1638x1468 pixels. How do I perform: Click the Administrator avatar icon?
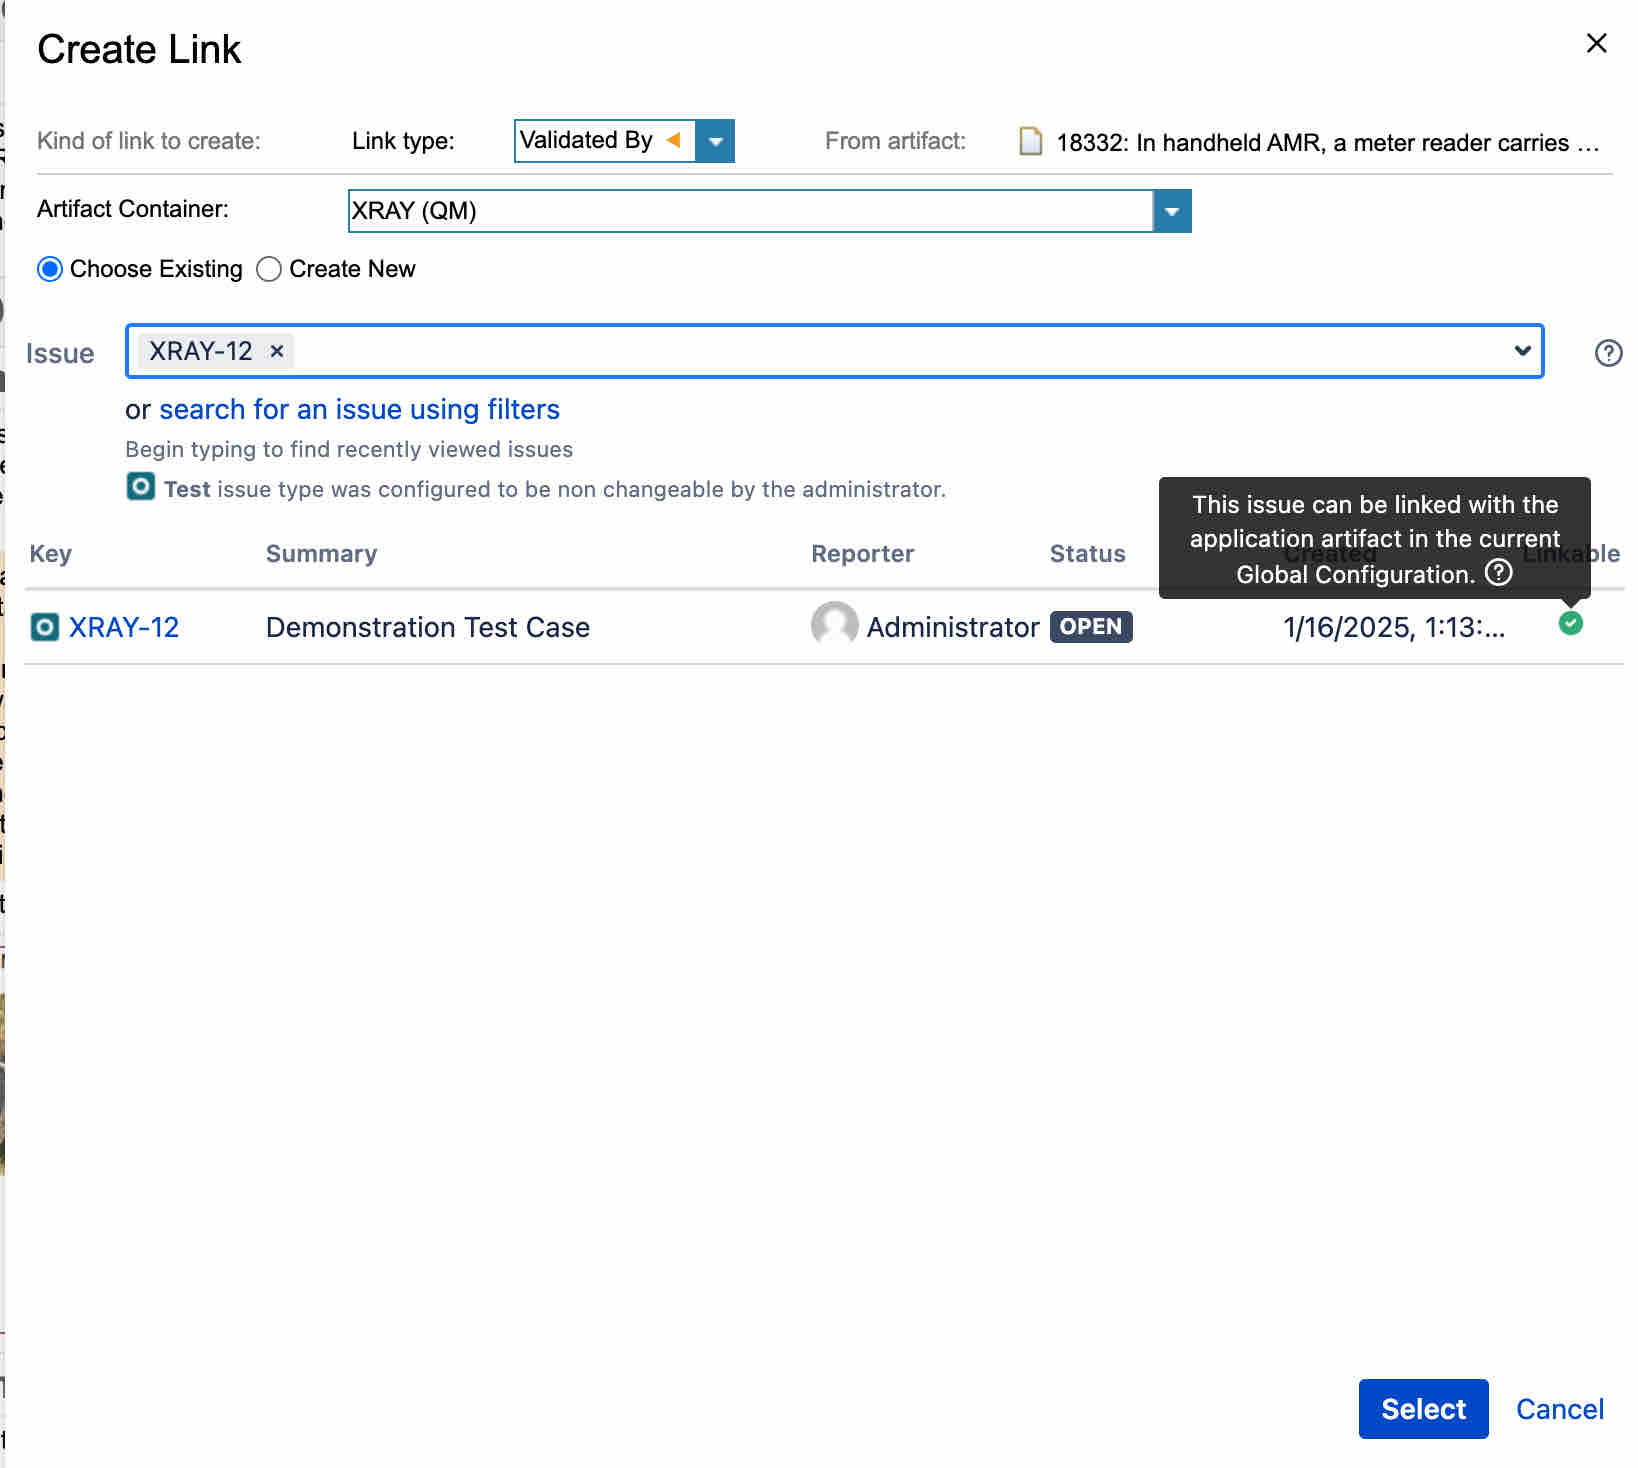(x=833, y=625)
